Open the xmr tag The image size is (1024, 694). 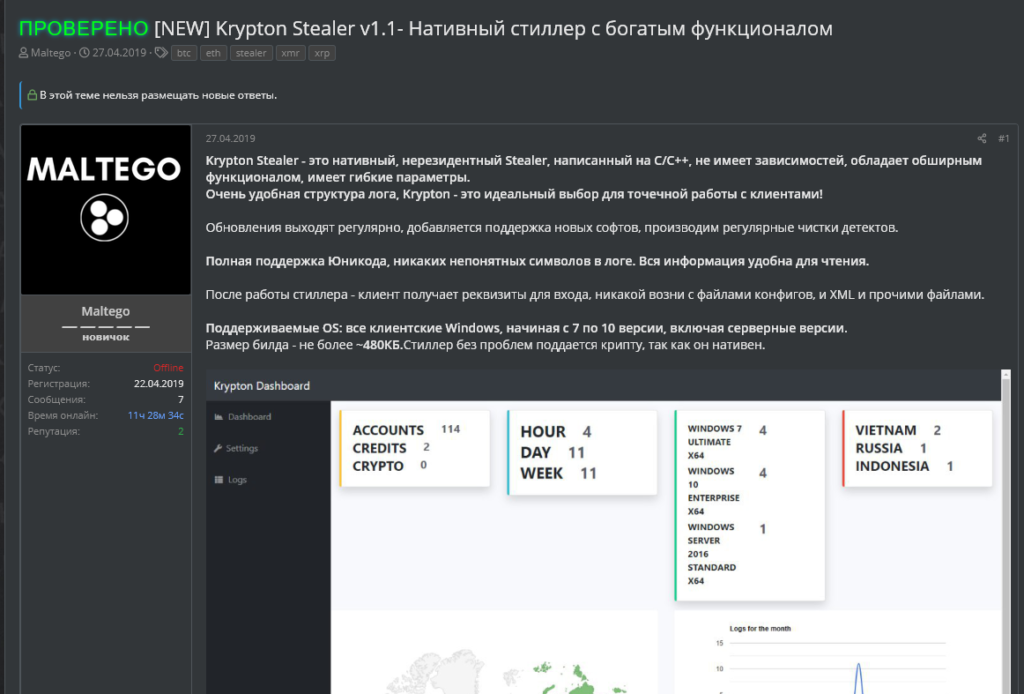point(290,53)
